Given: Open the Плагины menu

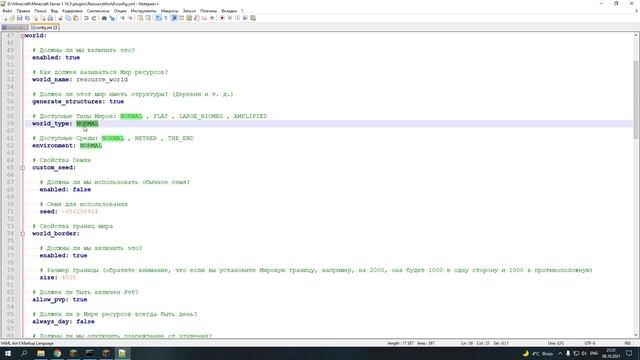Looking at the screenshot, I should [x=208, y=11].
